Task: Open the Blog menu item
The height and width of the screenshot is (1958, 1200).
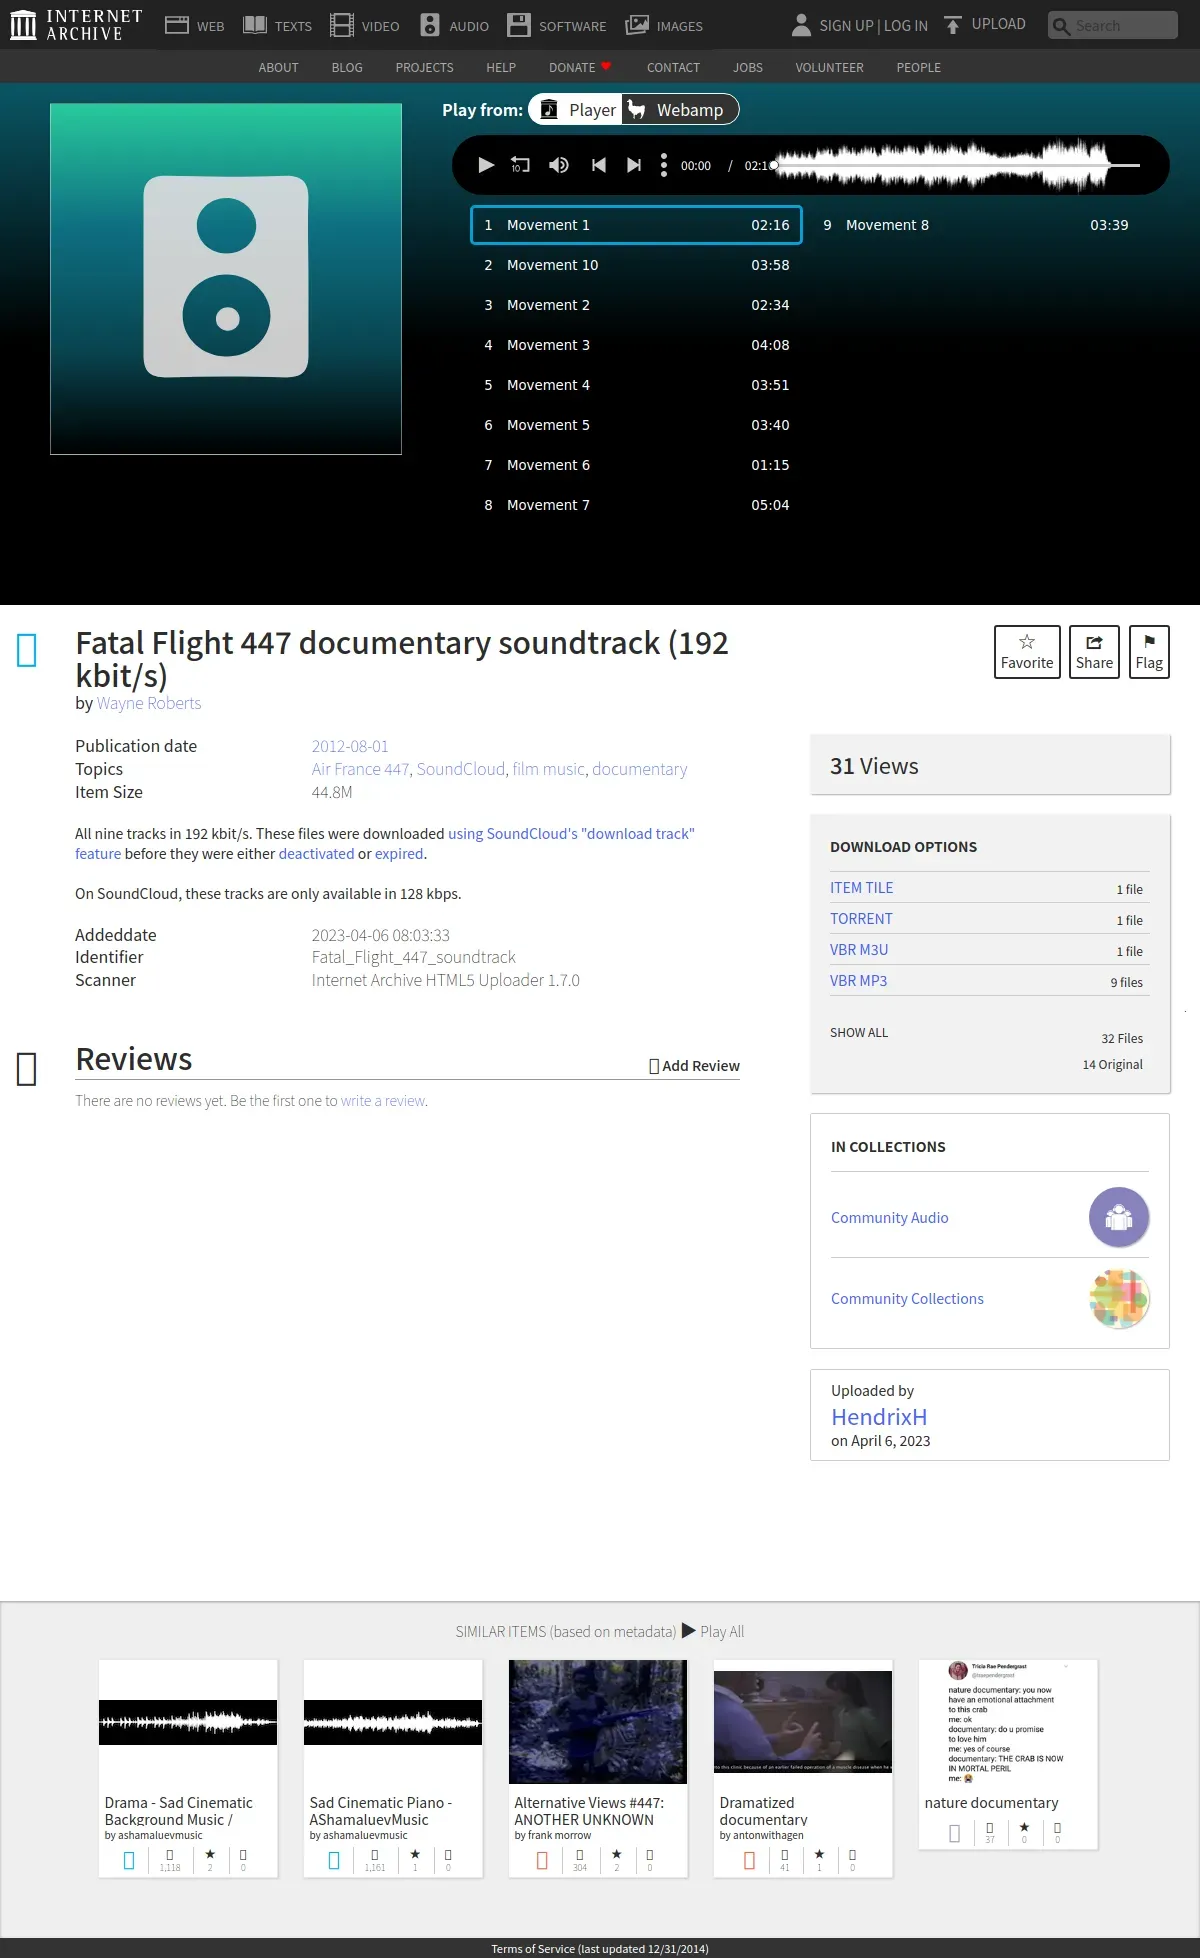Action: 347,67
